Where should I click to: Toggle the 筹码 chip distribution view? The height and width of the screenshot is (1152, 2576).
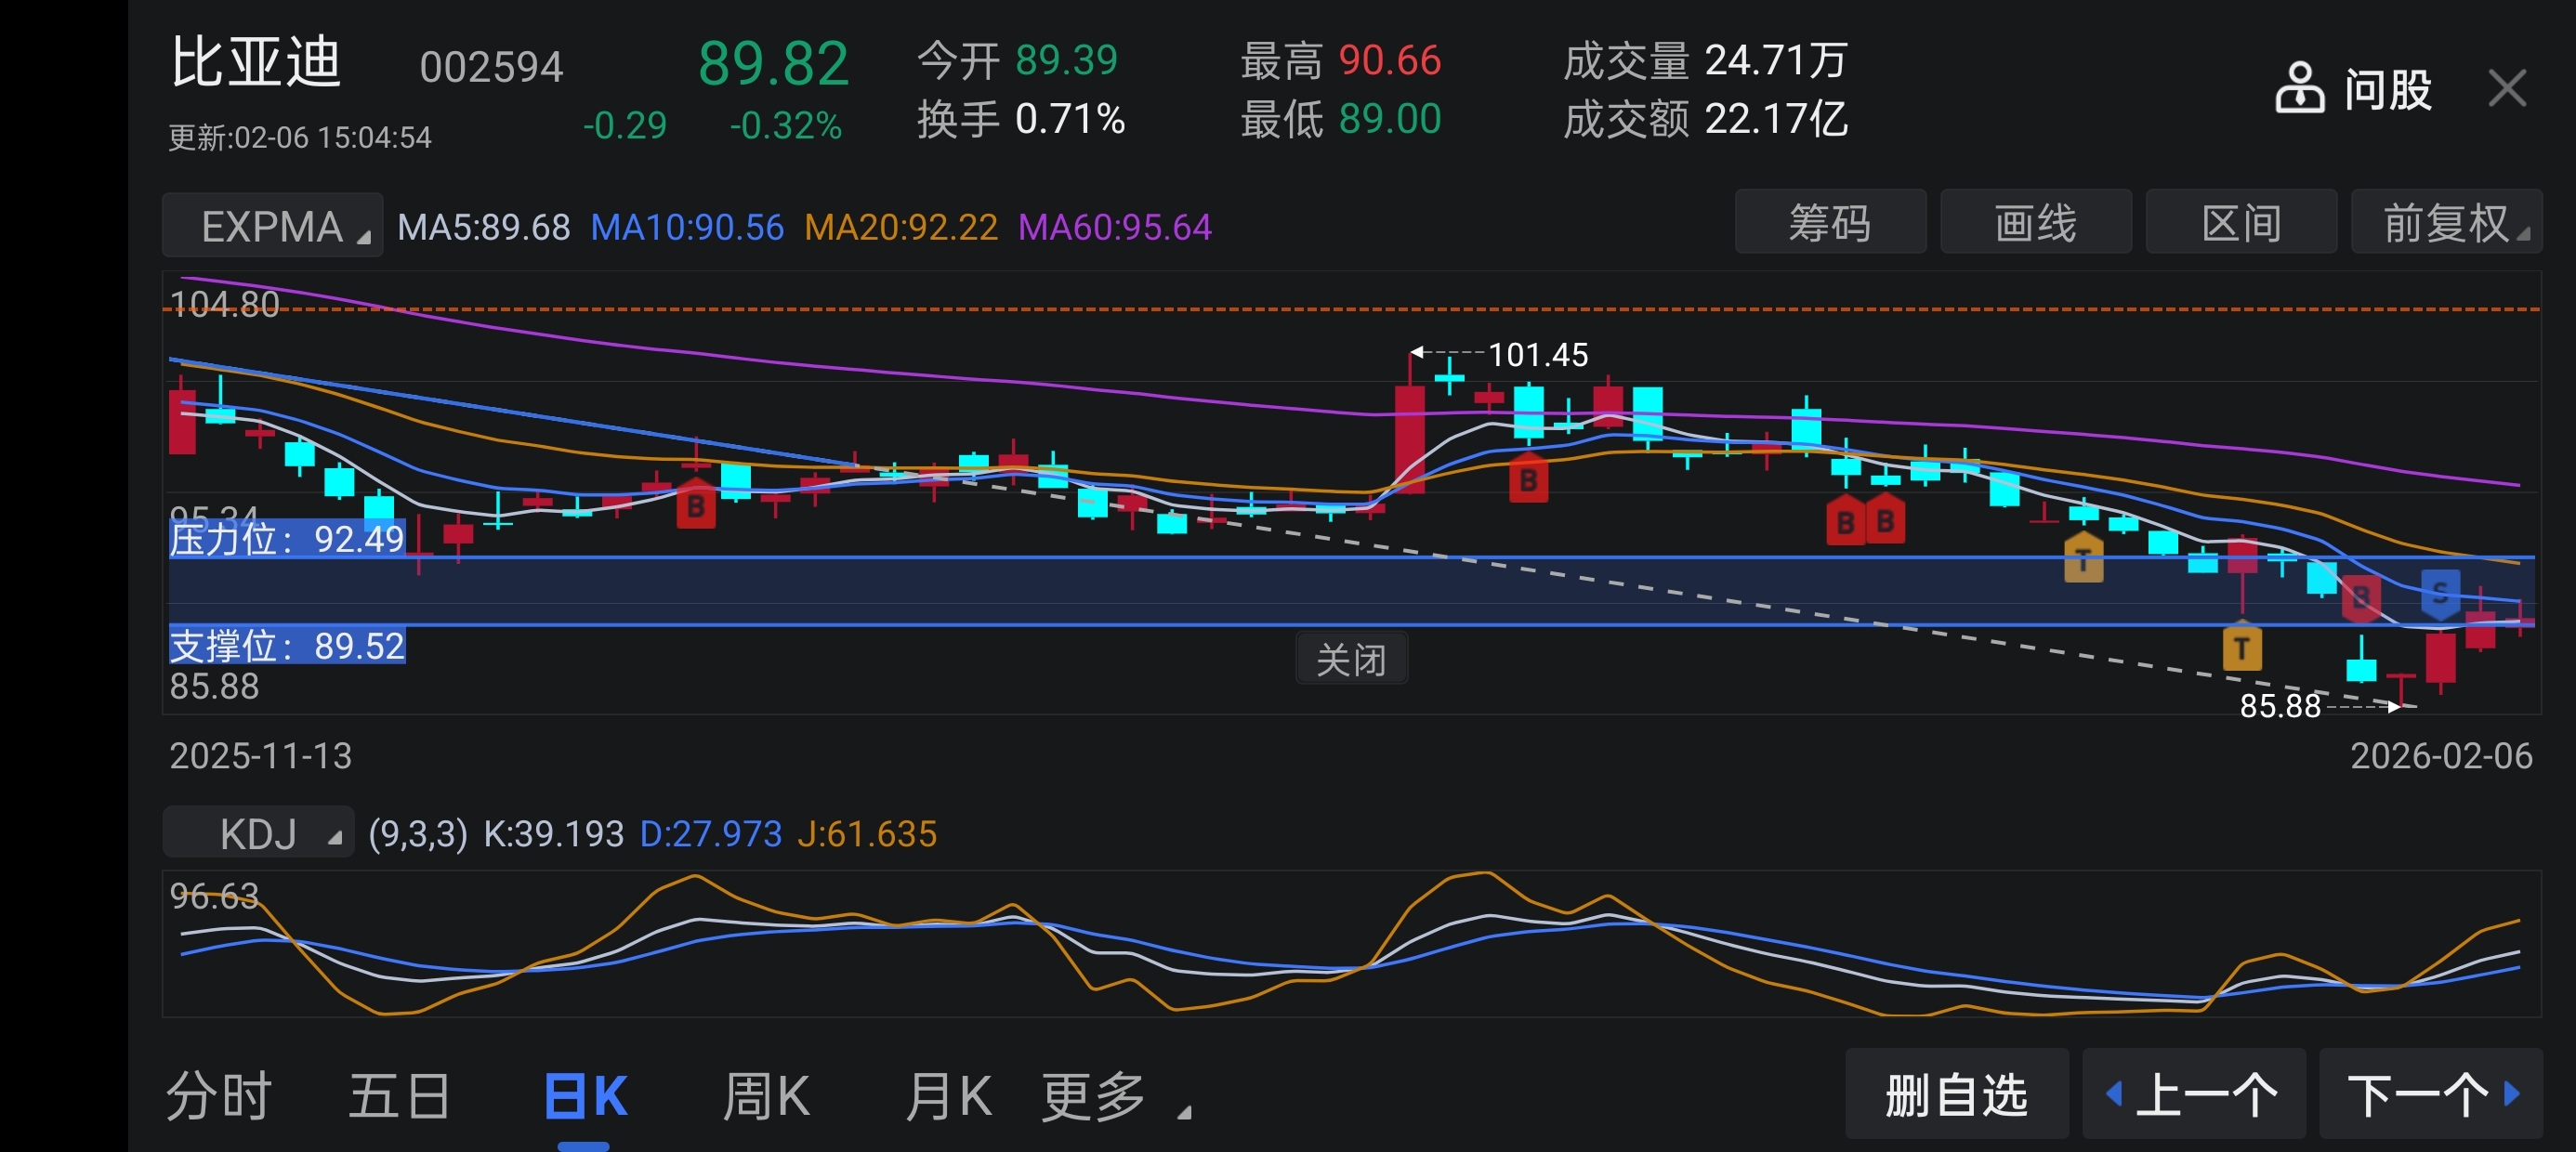1829,222
